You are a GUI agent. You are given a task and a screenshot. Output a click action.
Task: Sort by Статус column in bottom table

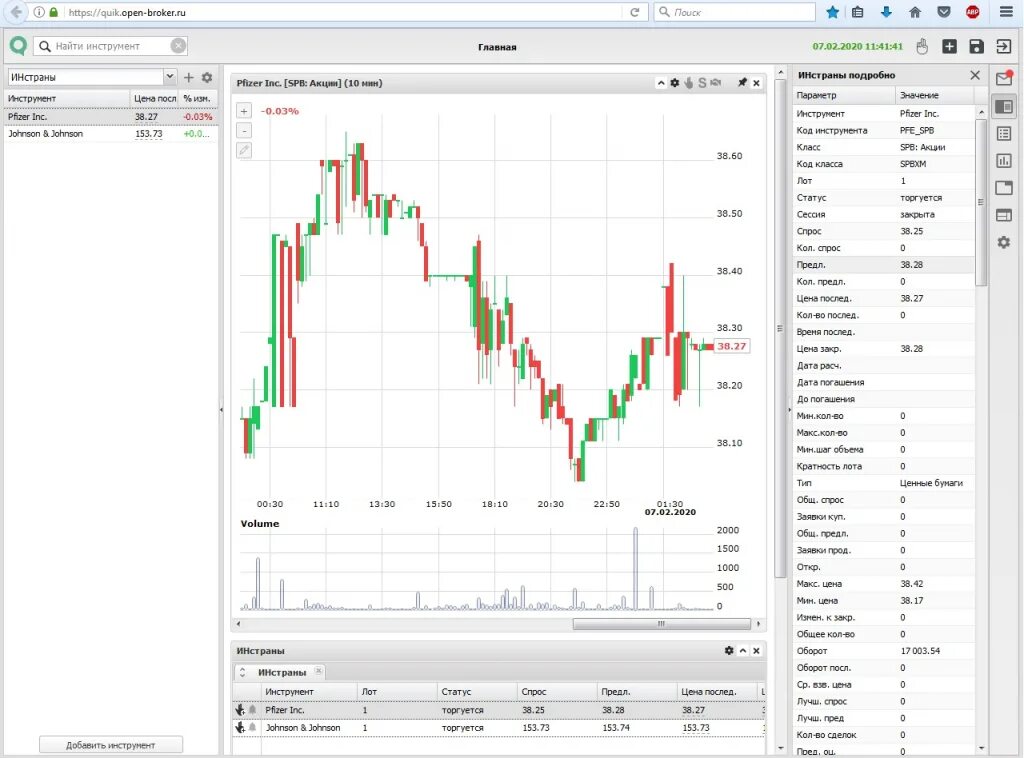[x=477, y=691]
